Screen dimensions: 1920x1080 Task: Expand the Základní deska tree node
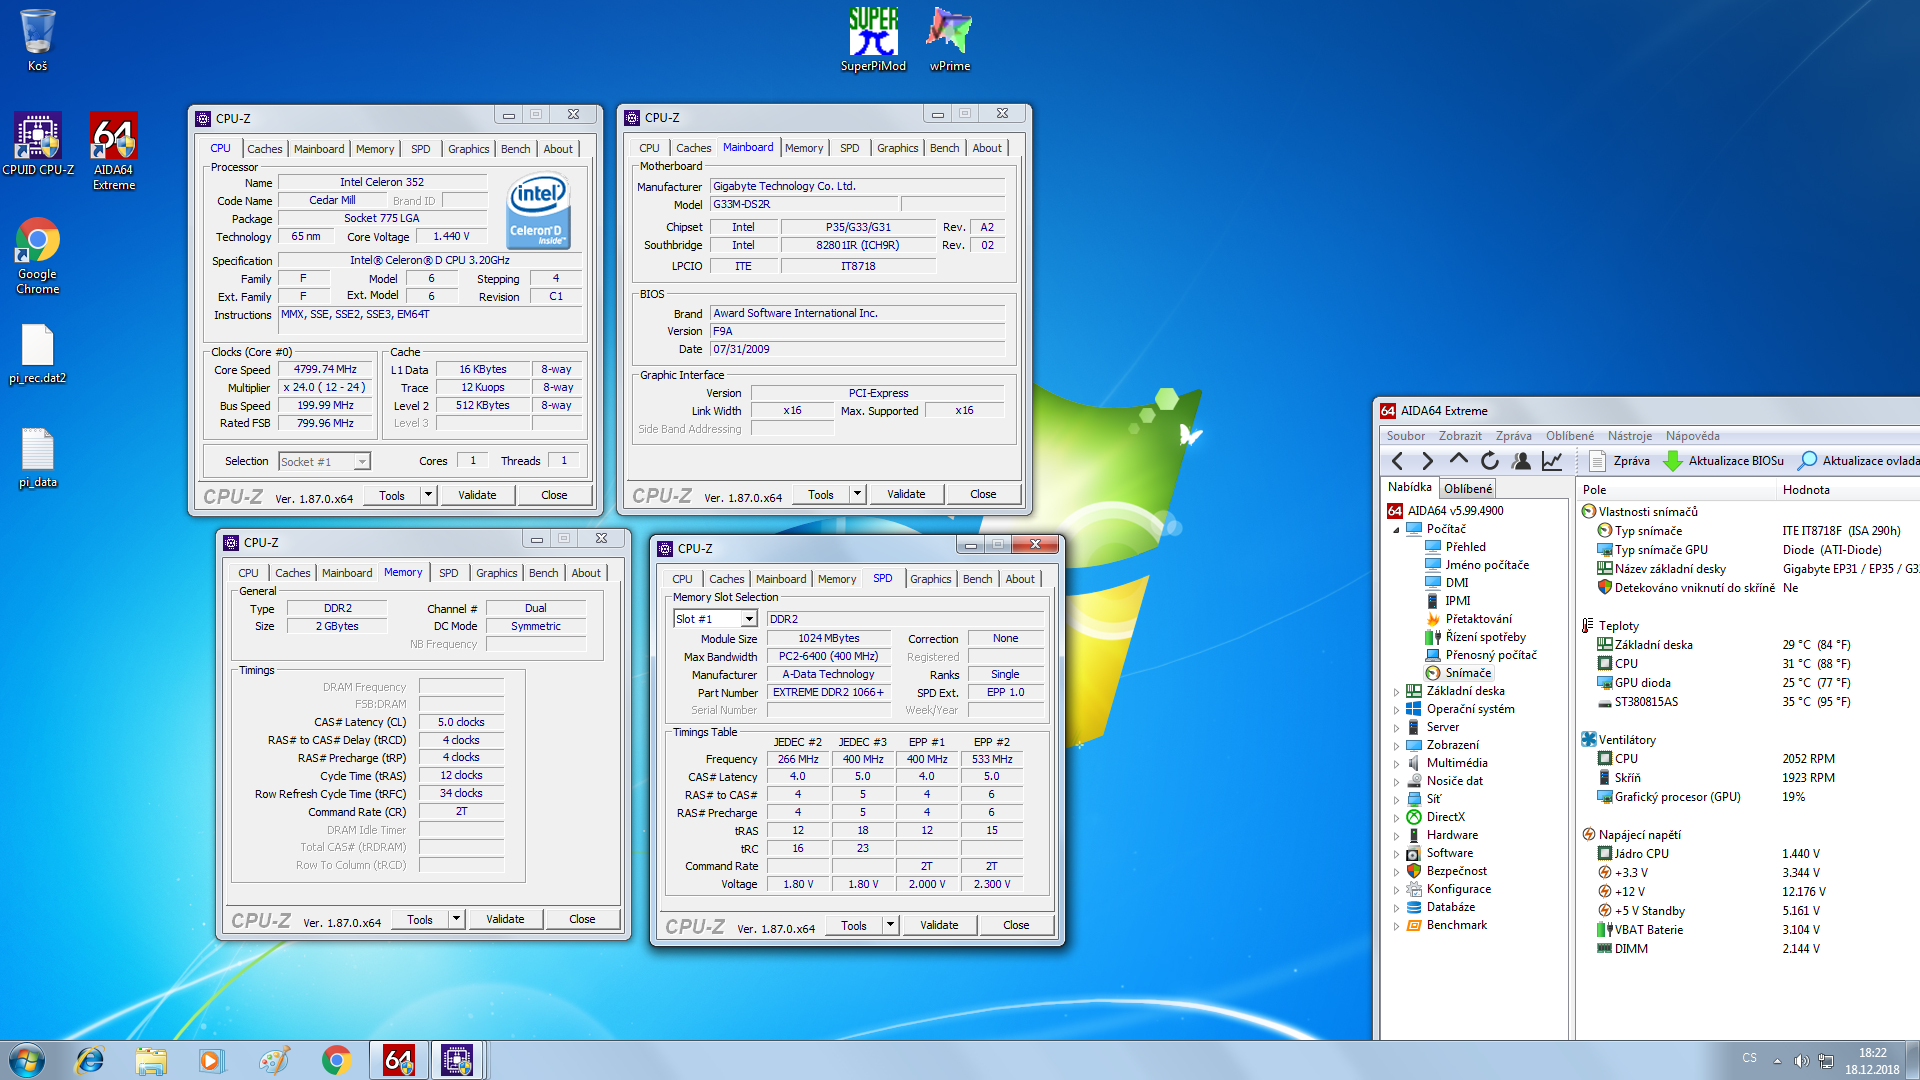[1396, 691]
